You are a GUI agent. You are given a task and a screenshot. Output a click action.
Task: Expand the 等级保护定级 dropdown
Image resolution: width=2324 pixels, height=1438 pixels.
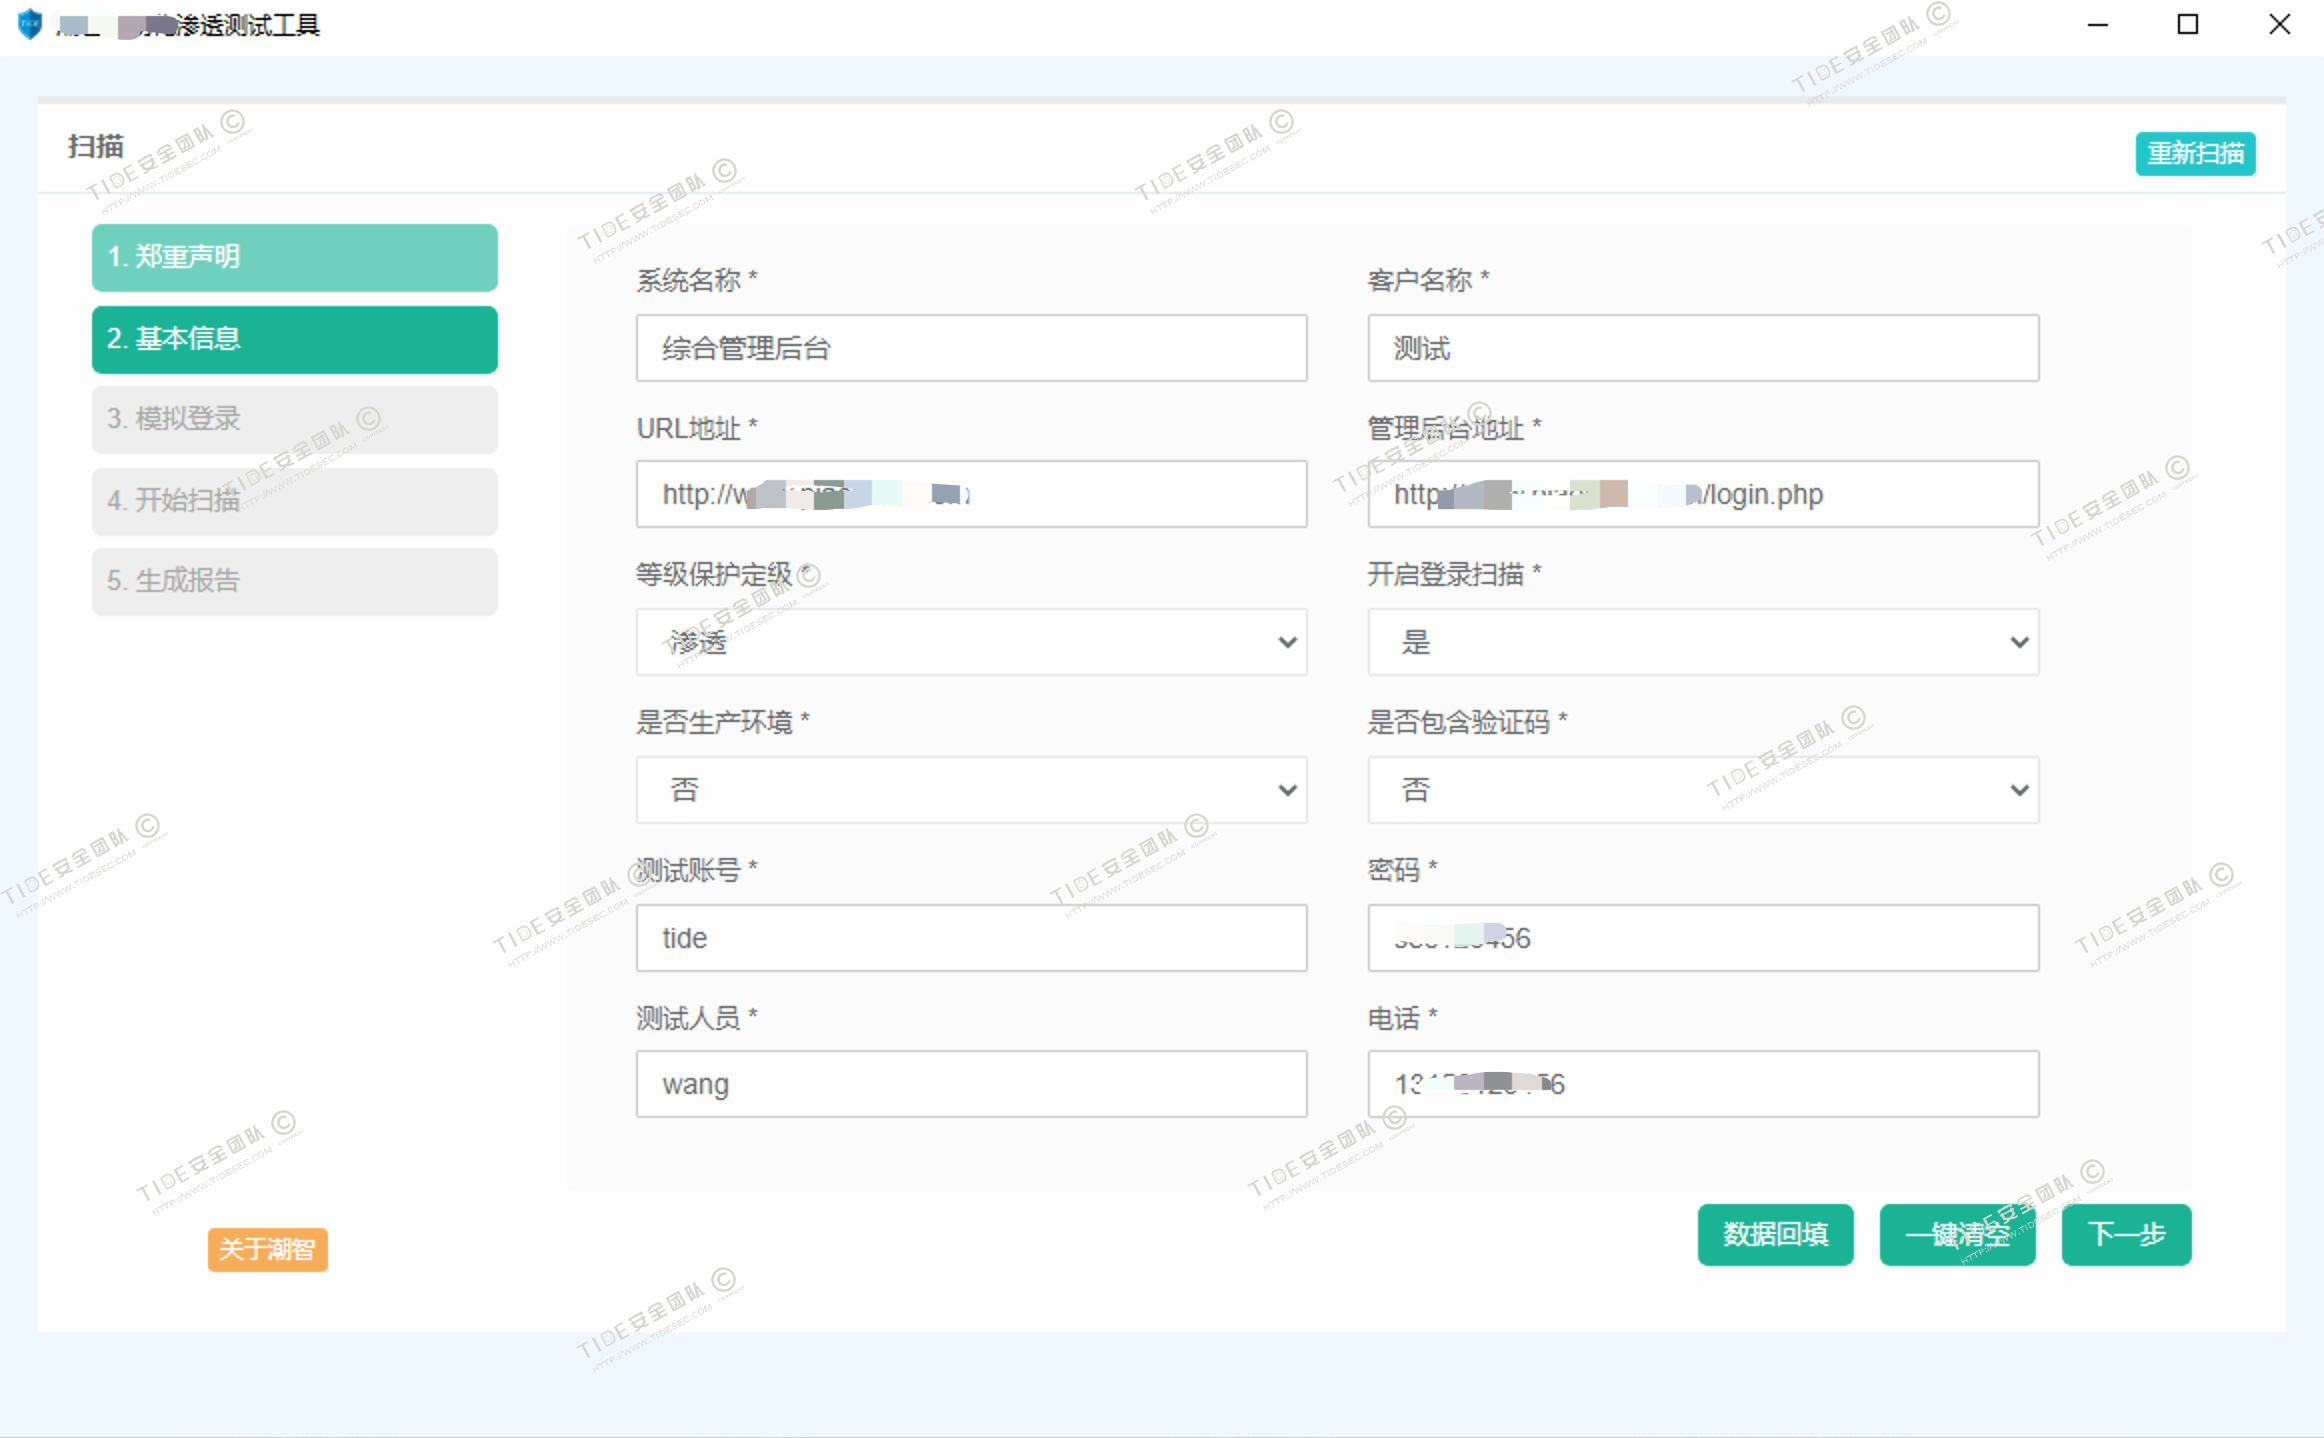[x=971, y=642]
